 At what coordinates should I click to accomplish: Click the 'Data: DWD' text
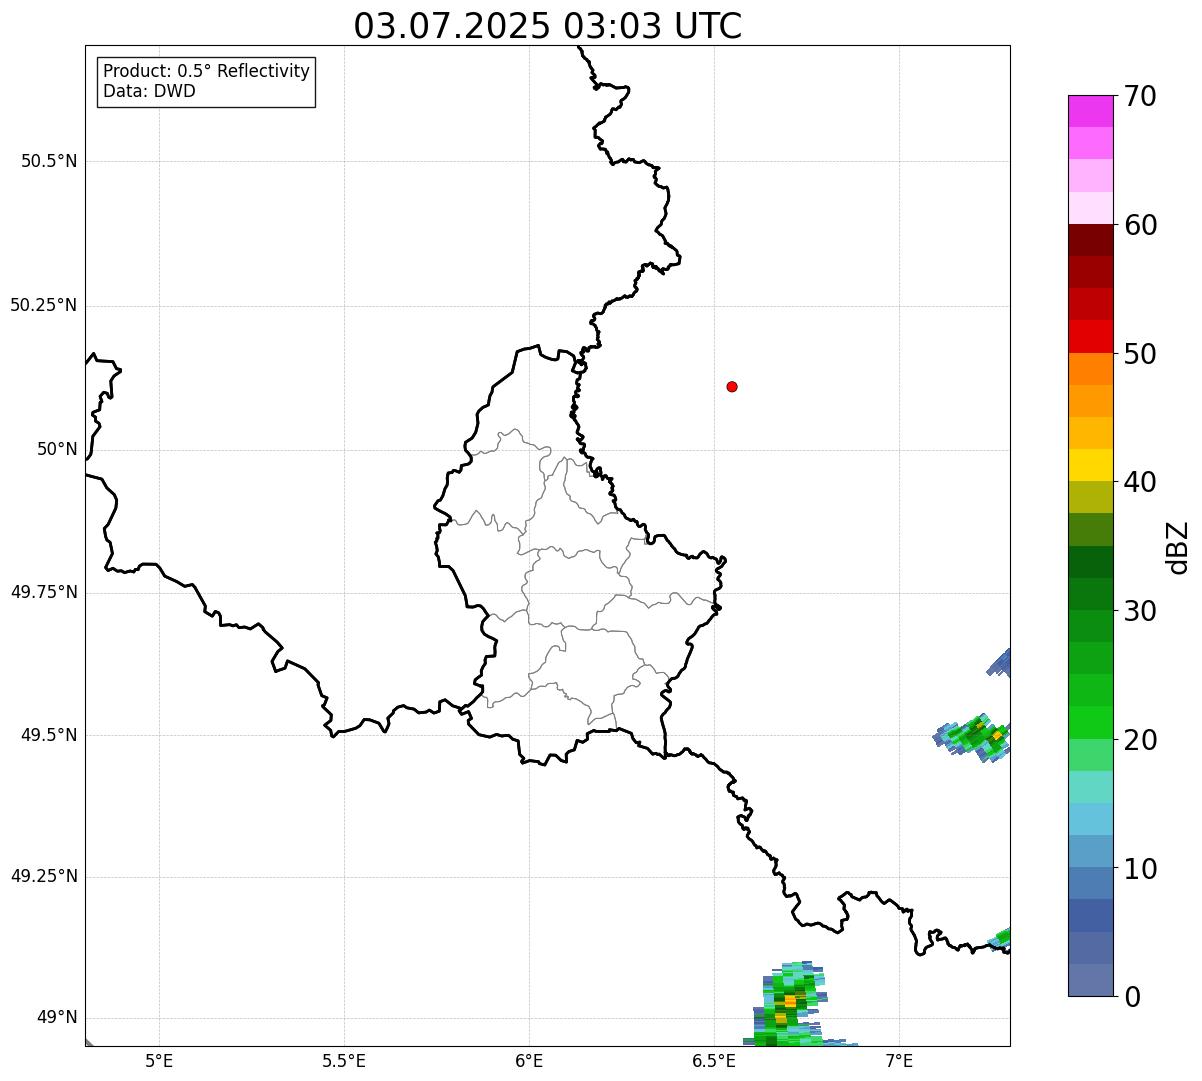(149, 91)
